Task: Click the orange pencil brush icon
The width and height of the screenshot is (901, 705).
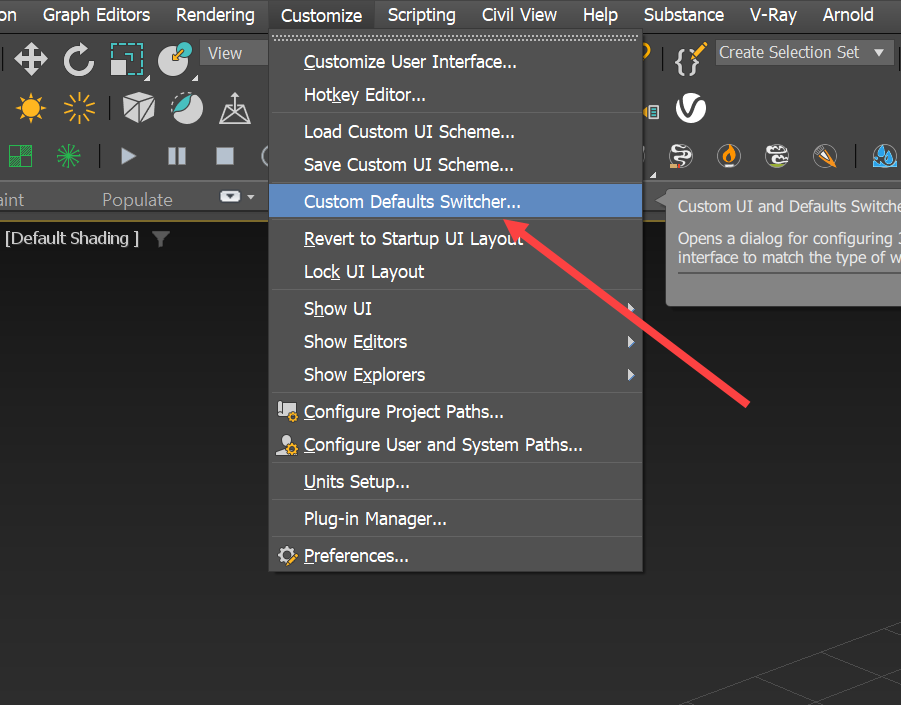Action: coord(825,156)
